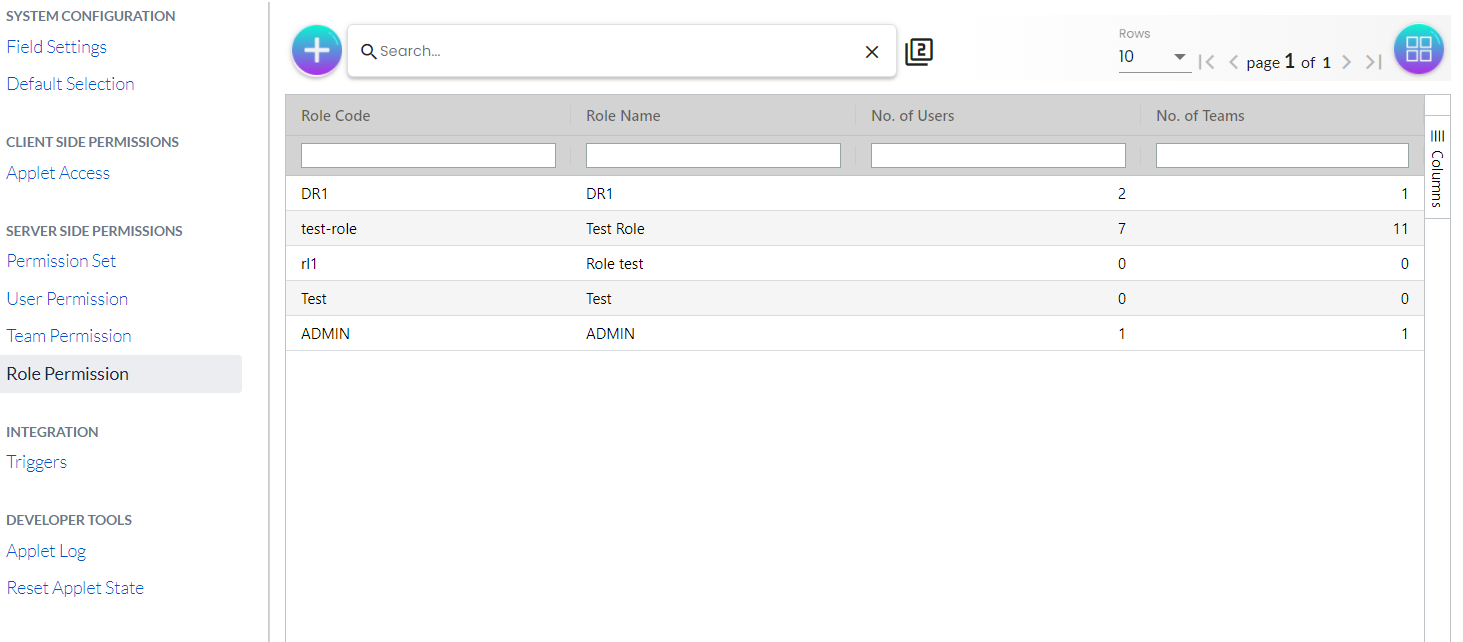
Task: Go to Triggers under Integration
Action: pyautogui.click(x=37, y=462)
